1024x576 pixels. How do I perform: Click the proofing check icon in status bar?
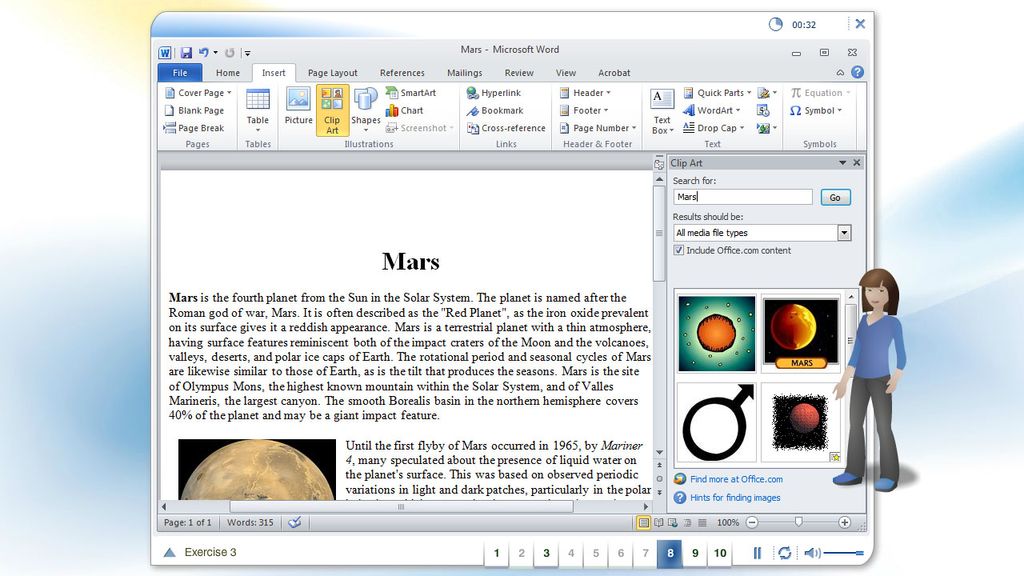pyautogui.click(x=295, y=522)
